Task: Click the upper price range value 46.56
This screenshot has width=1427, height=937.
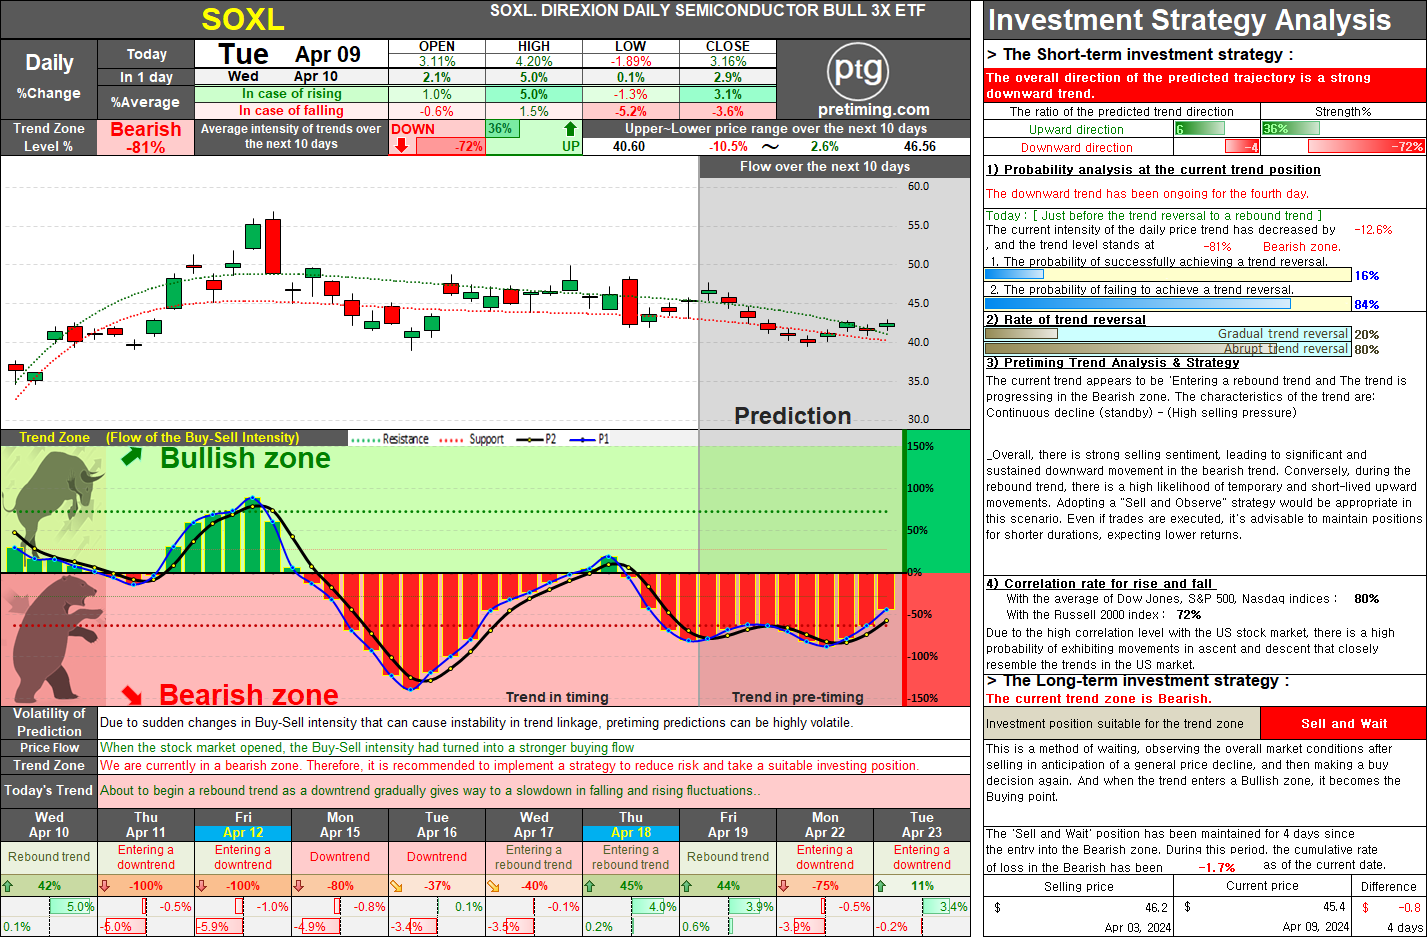Action: point(920,146)
